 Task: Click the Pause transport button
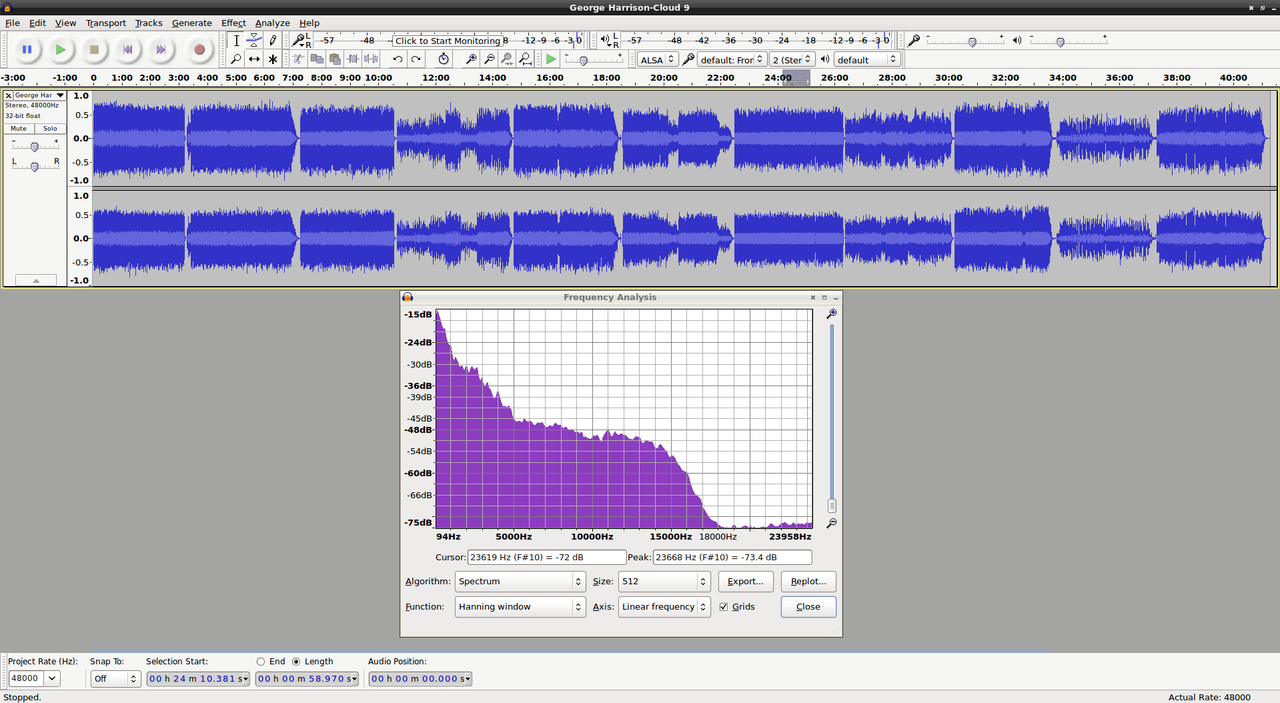pos(27,49)
